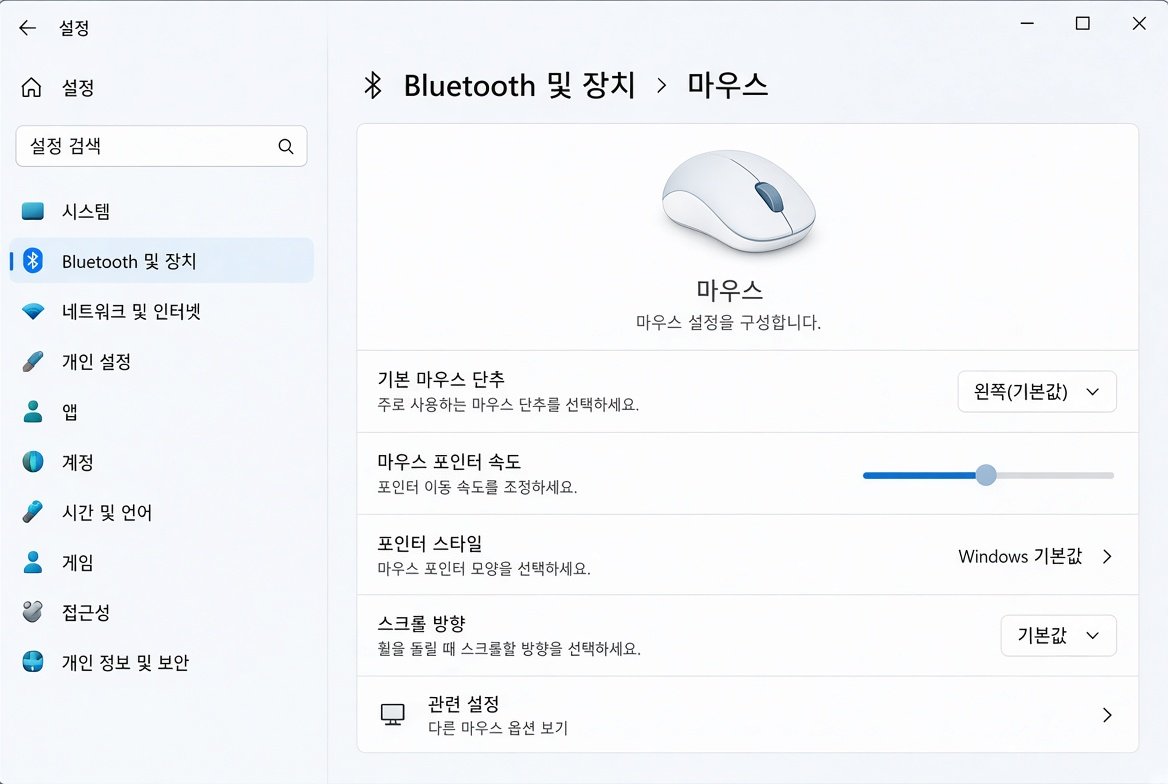The height and width of the screenshot is (784, 1168).
Task: Click the monitor icon beside 관련 설정
Action: (x=393, y=715)
